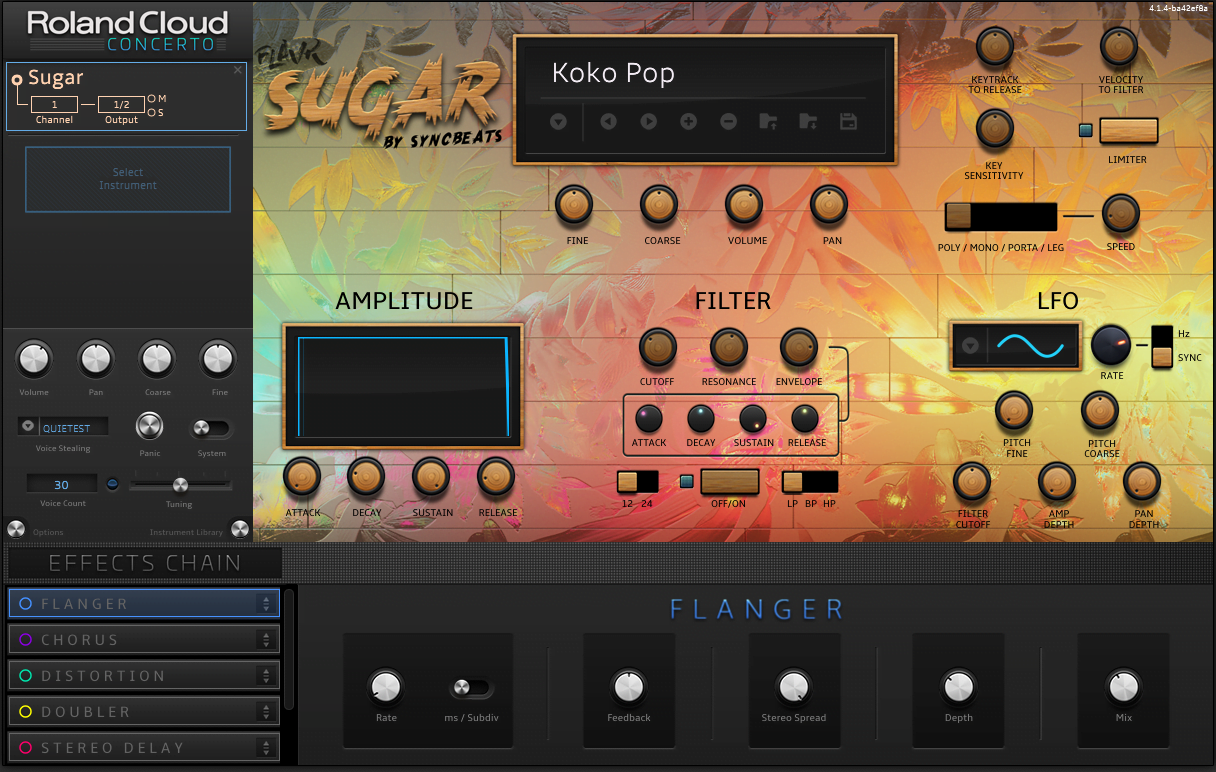Image resolution: width=1216 pixels, height=772 pixels.
Task: Toggle the 12 / 24 filter slope switch
Action: 638,482
